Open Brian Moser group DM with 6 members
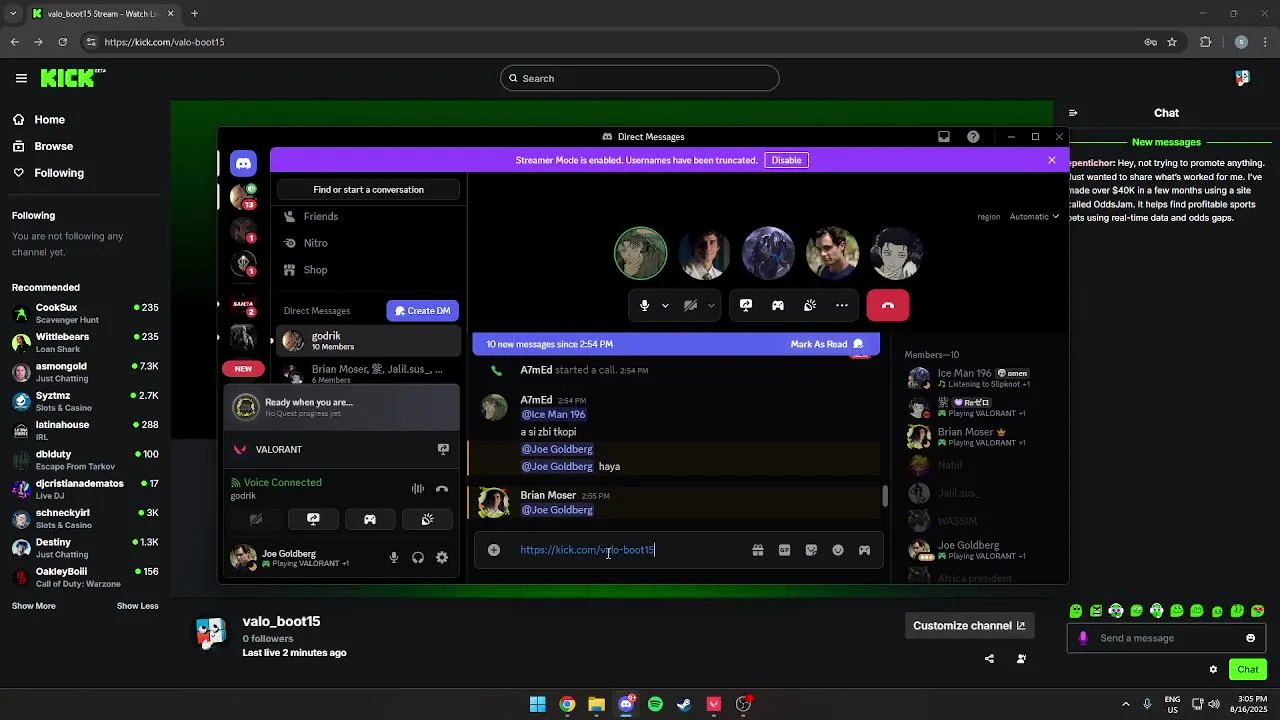 (368, 373)
